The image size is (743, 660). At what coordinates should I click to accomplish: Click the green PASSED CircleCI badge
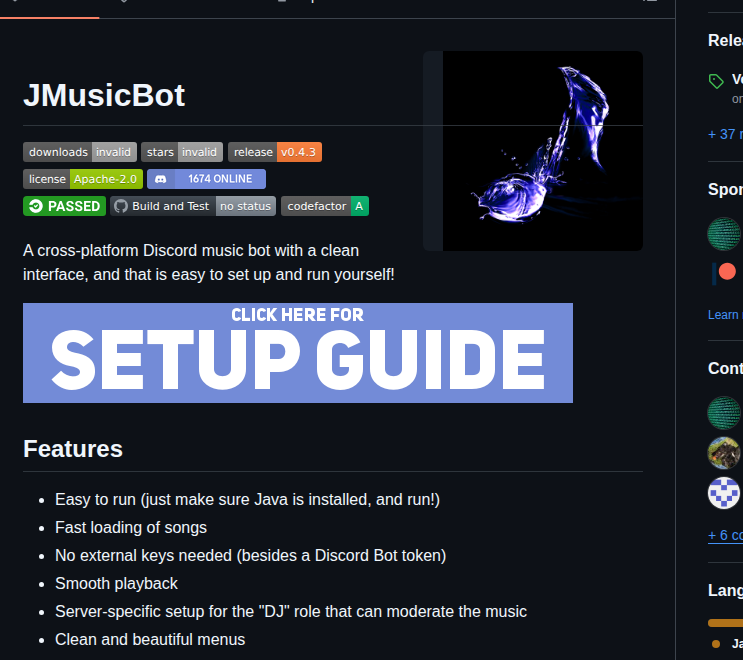[x=64, y=206]
